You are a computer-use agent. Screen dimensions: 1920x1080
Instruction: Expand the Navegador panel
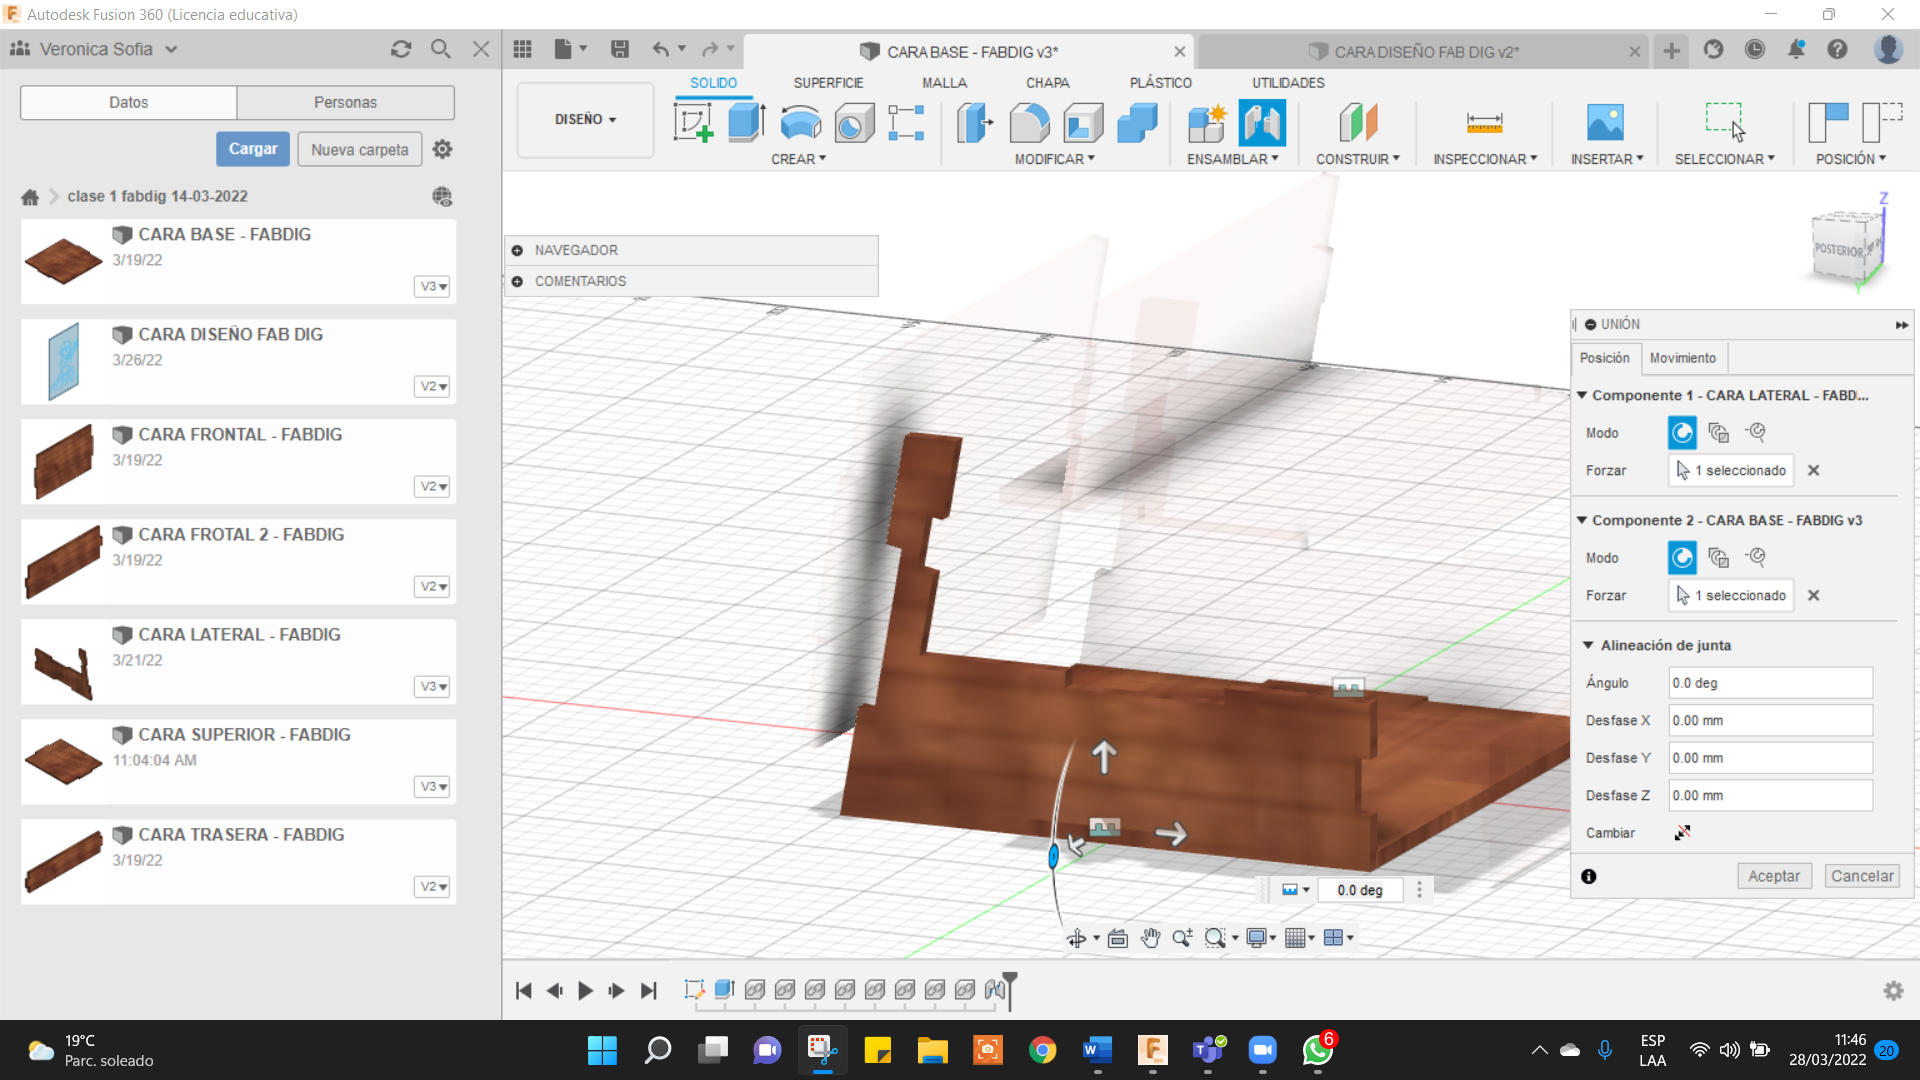pyautogui.click(x=517, y=250)
